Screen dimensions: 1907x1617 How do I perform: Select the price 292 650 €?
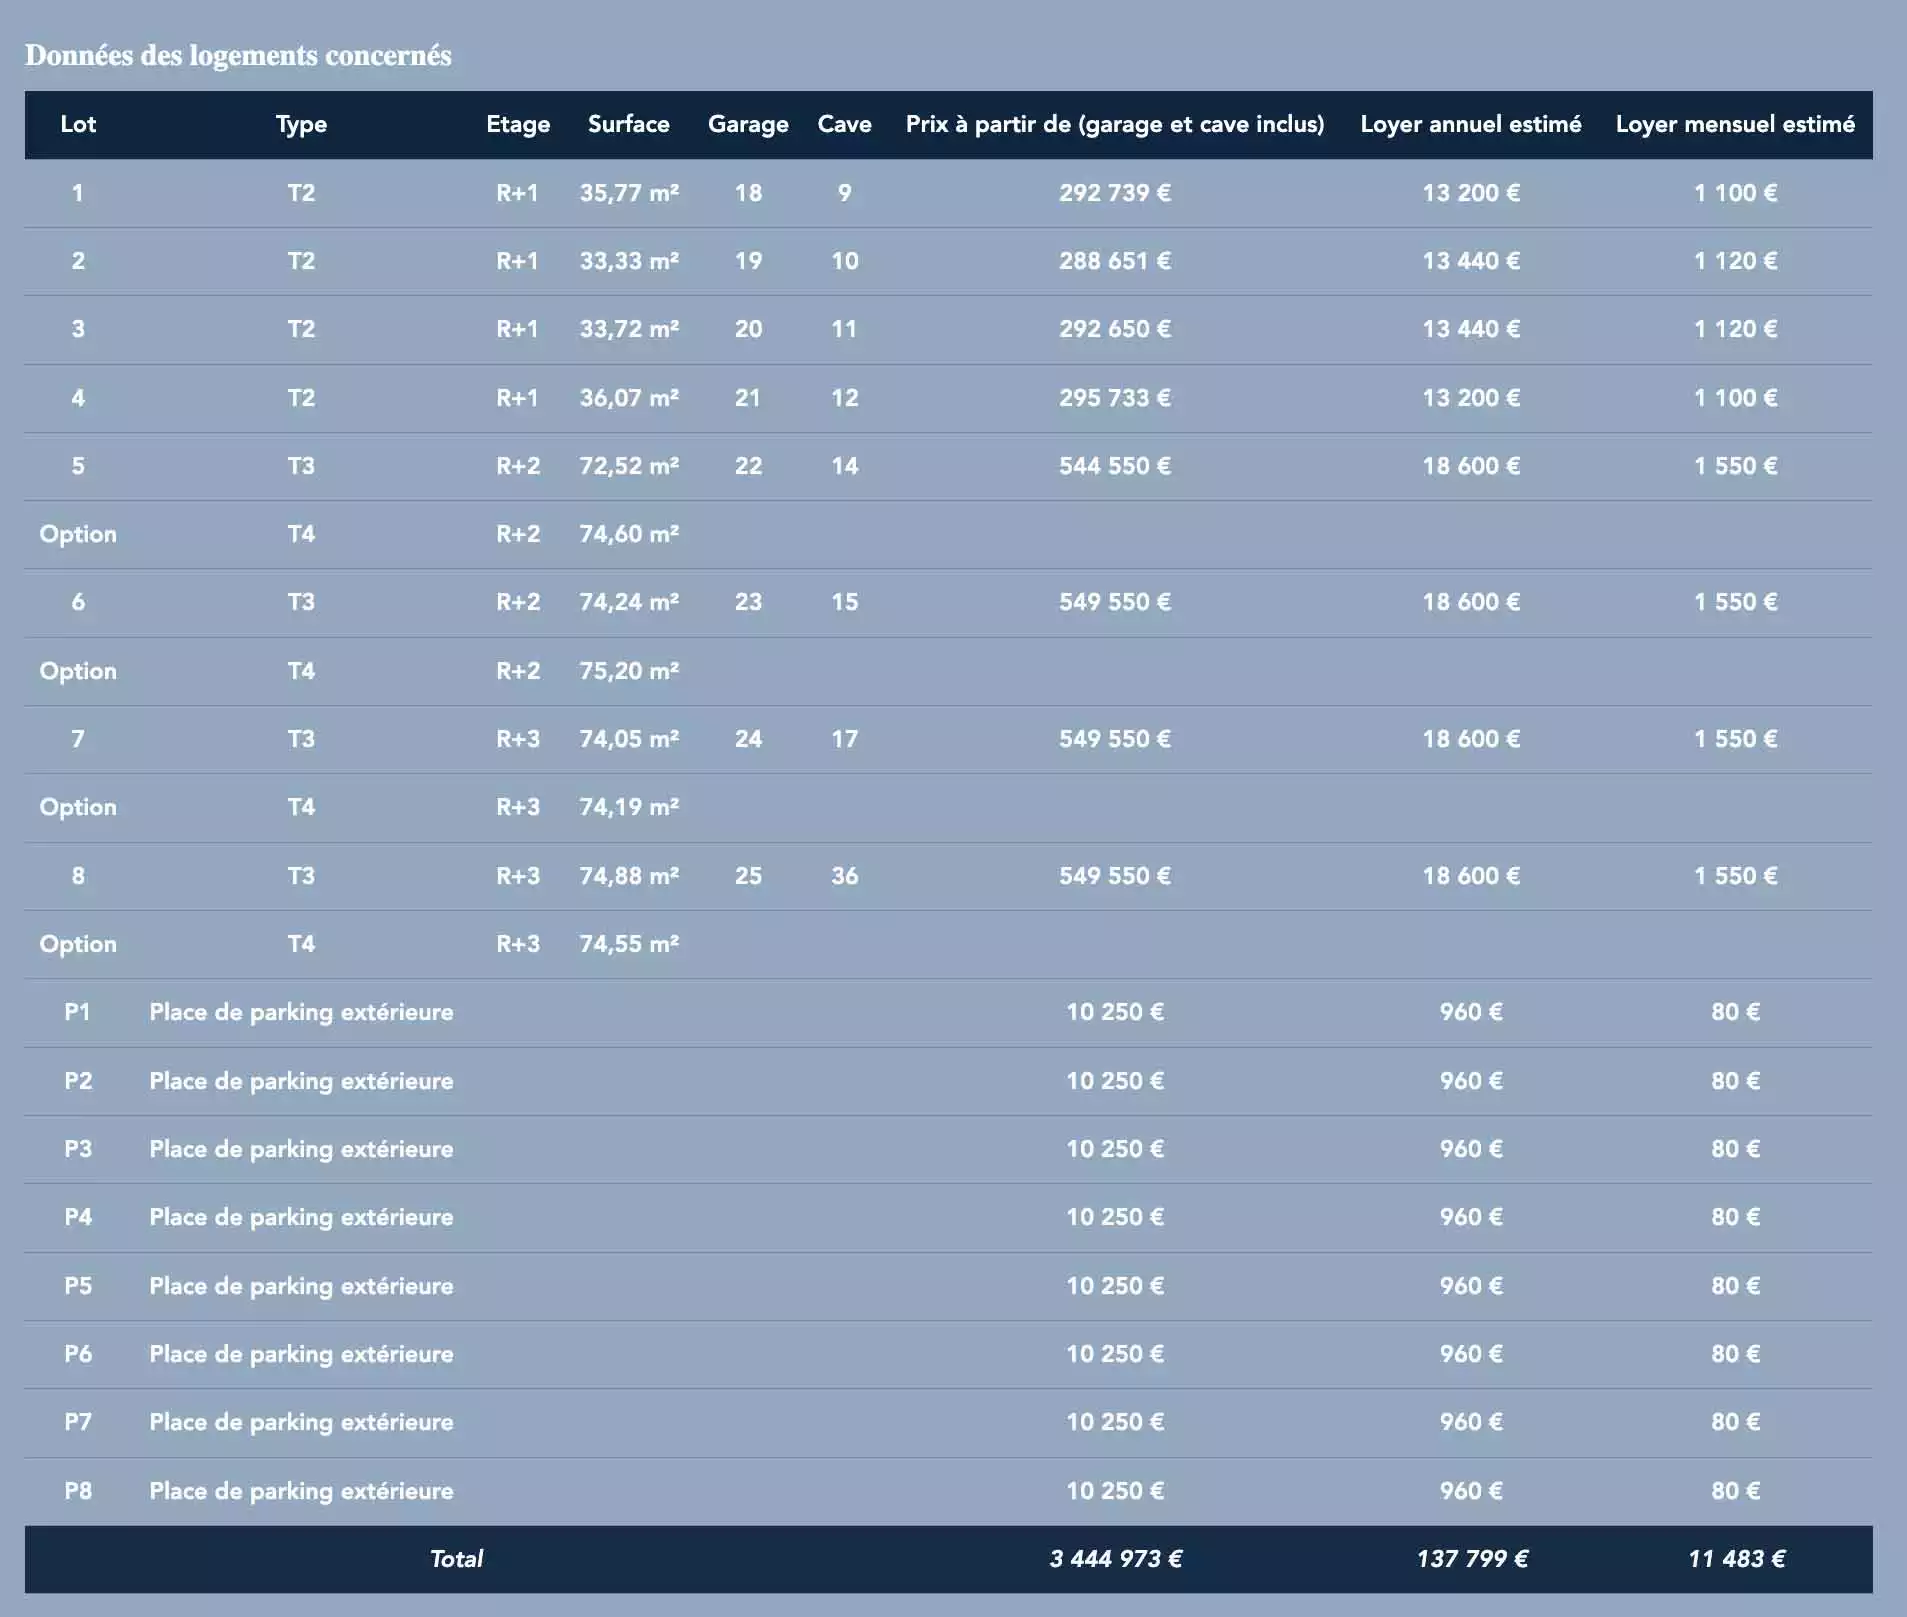click(x=1115, y=329)
